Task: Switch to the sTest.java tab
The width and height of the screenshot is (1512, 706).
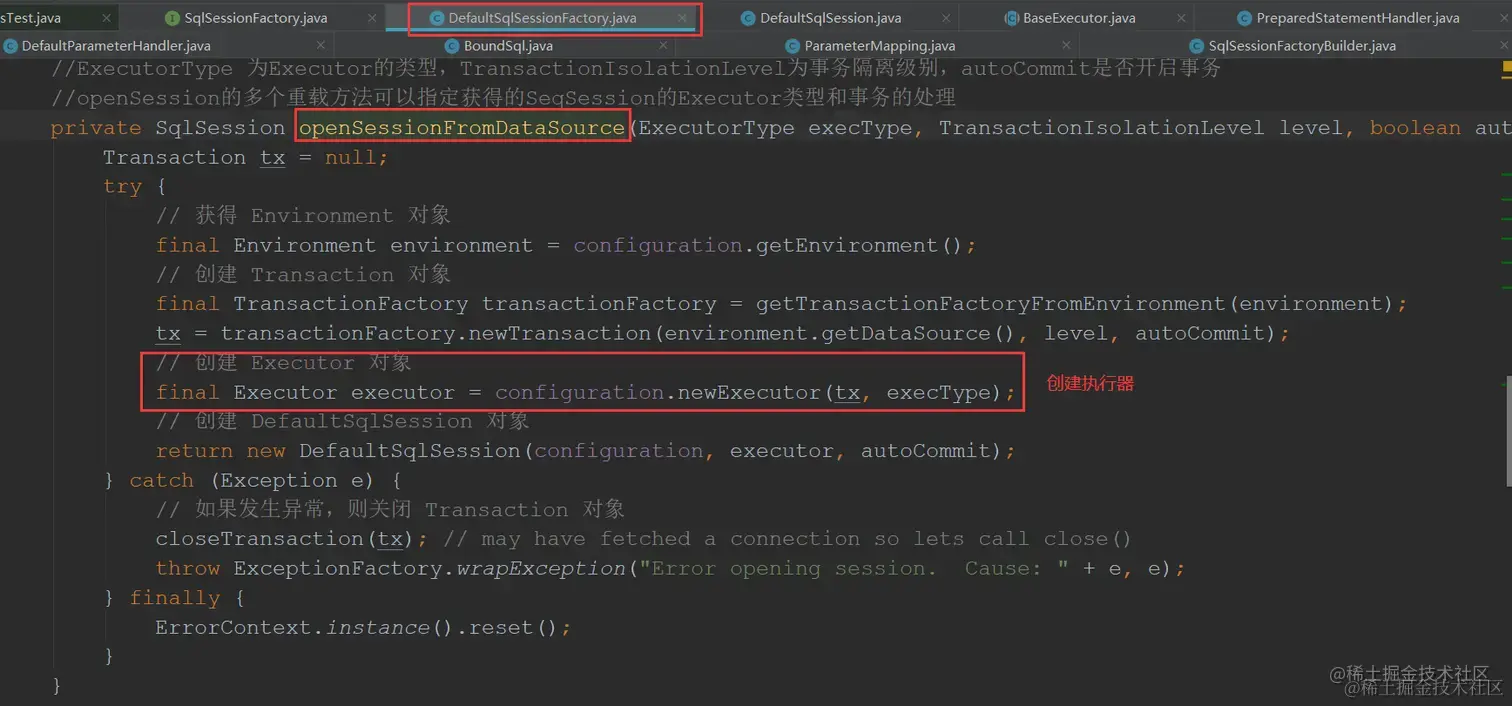Action: (31, 18)
